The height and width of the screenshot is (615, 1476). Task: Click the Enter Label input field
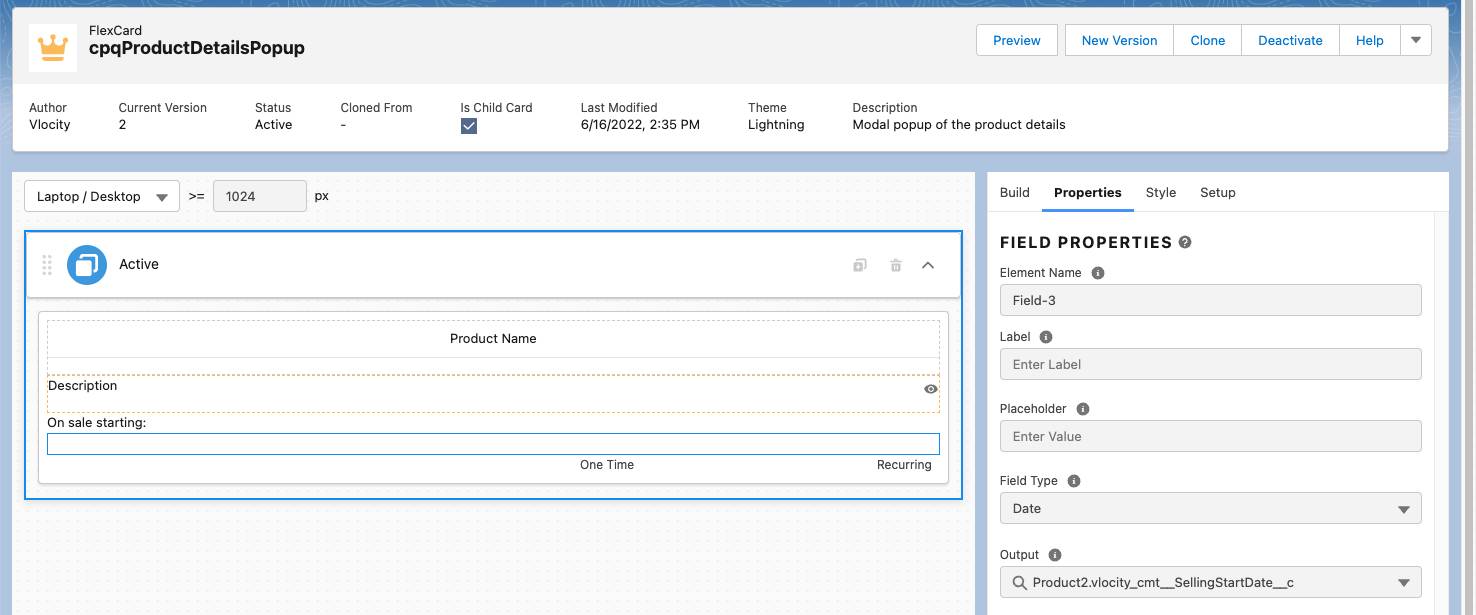point(1210,364)
